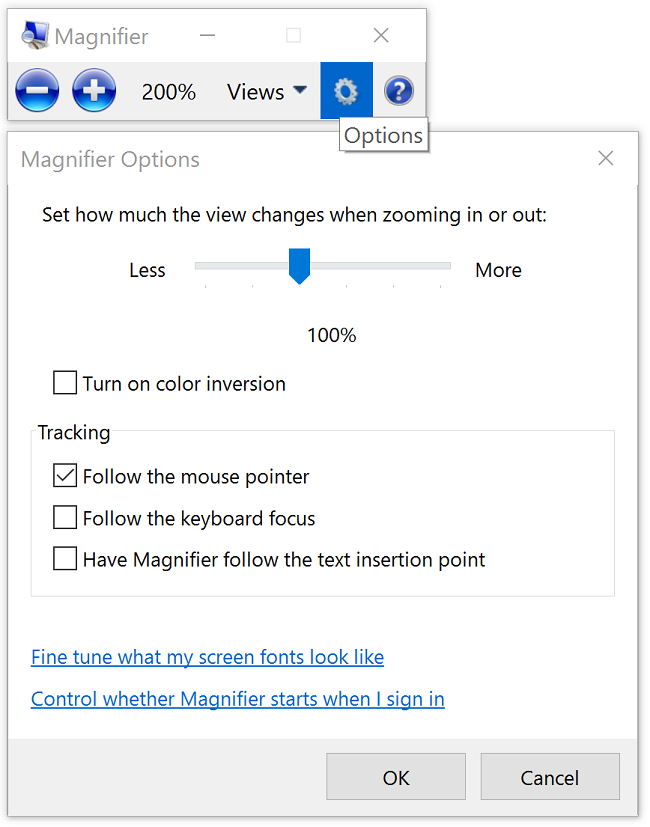Screen dimensions: 650x827
Task: Open Magnifier Options with the gear icon
Action: click(346, 90)
